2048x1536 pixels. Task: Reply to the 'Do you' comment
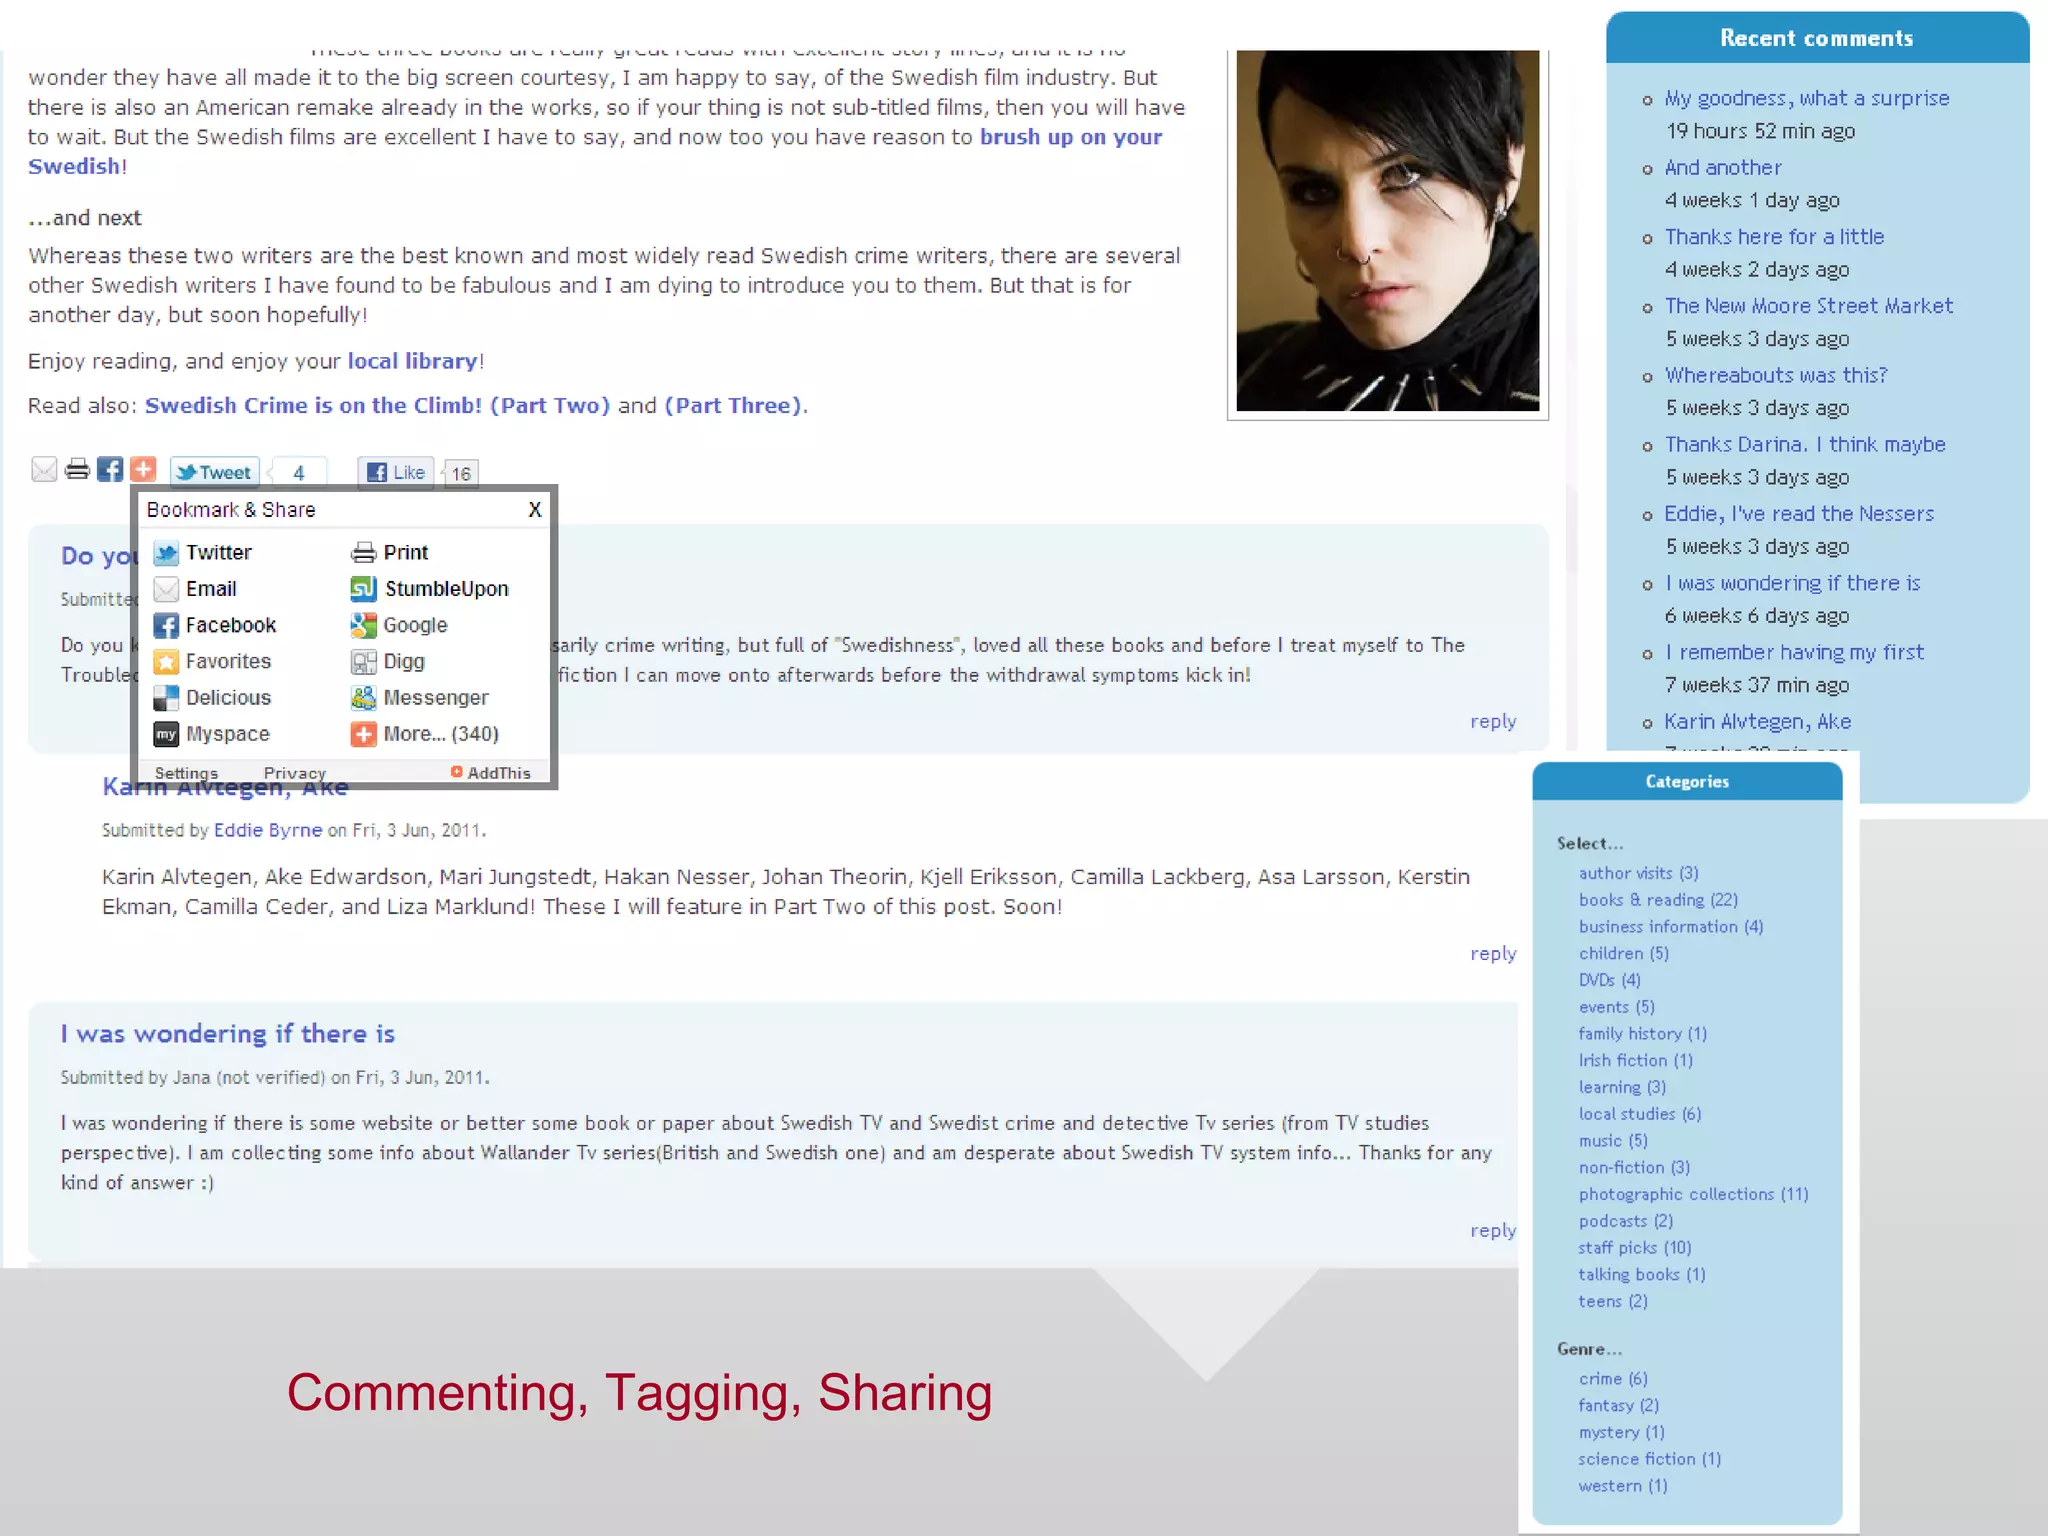point(1493,721)
